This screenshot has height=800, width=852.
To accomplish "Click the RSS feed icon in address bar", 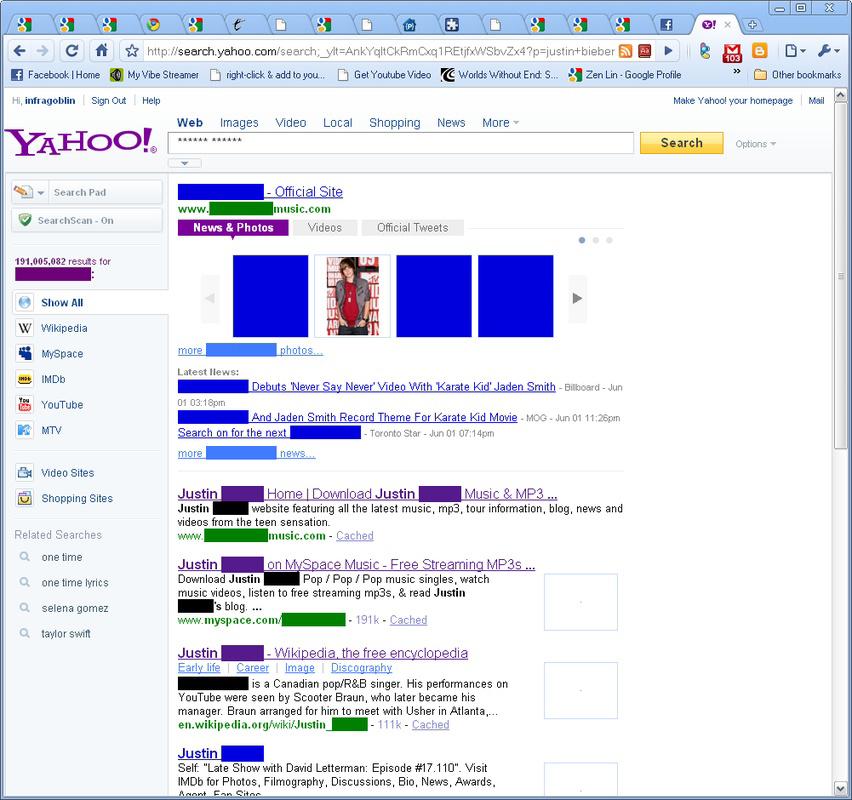I will [x=626, y=51].
